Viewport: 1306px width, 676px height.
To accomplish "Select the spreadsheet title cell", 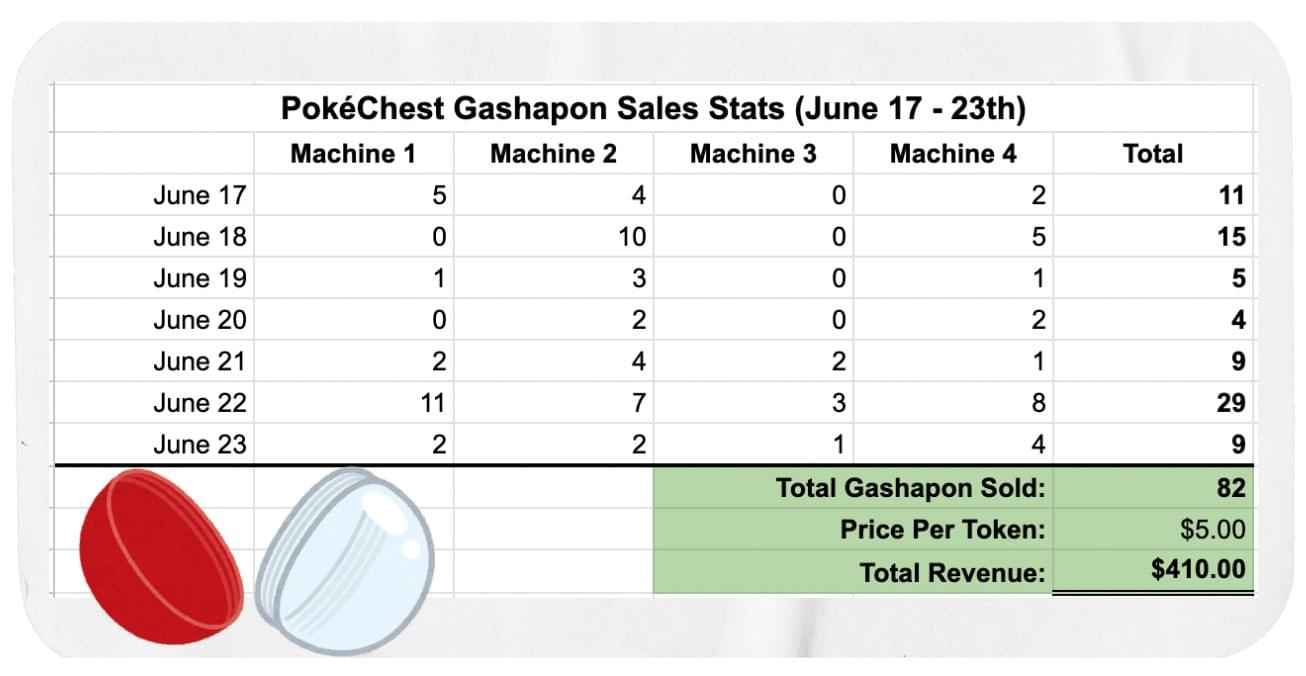I will 653,108.
